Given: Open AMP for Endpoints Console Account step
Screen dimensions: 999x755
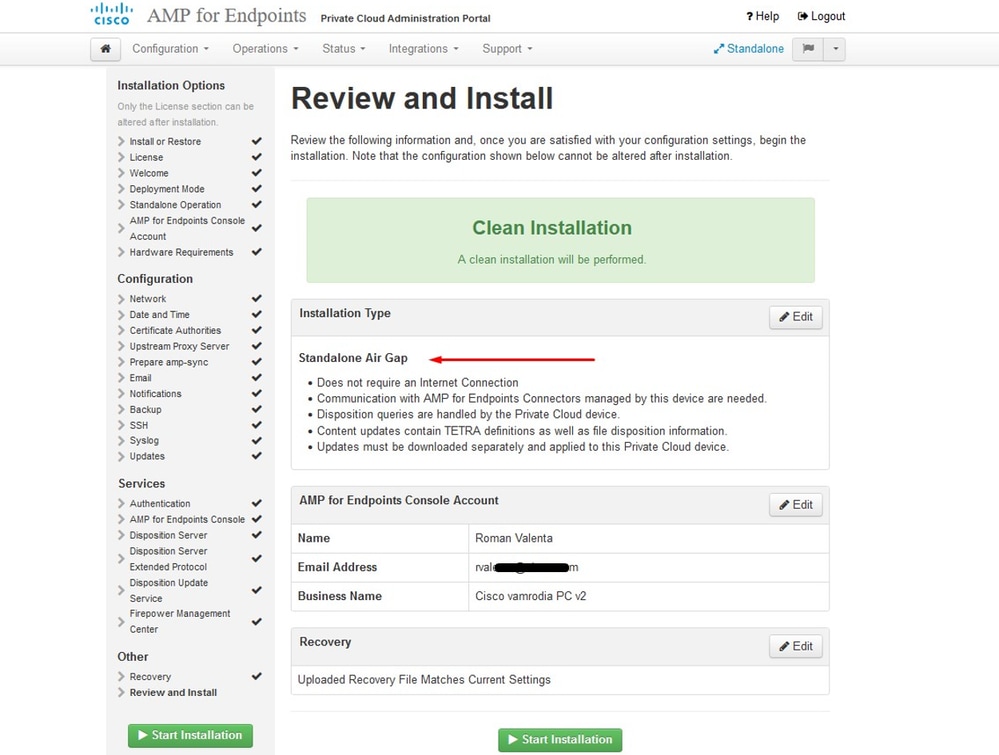Looking at the screenshot, I should tap(187, 229).
